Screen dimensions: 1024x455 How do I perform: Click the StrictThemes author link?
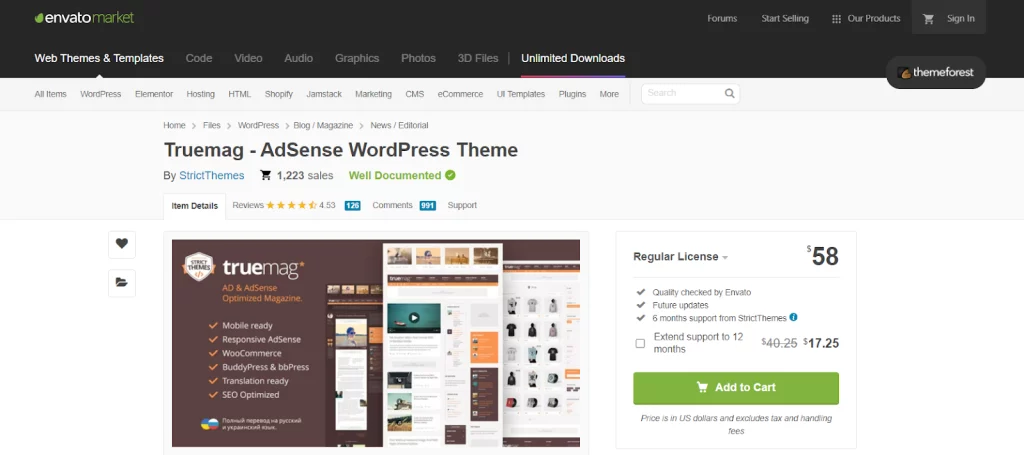[x=212, y=175]
